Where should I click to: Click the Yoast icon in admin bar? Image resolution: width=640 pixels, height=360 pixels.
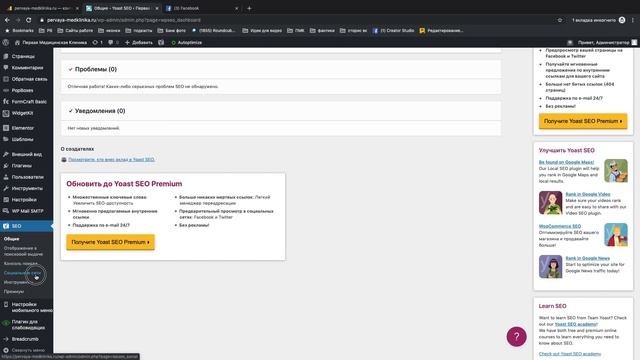pyautogui.click(x=161, y=42)
